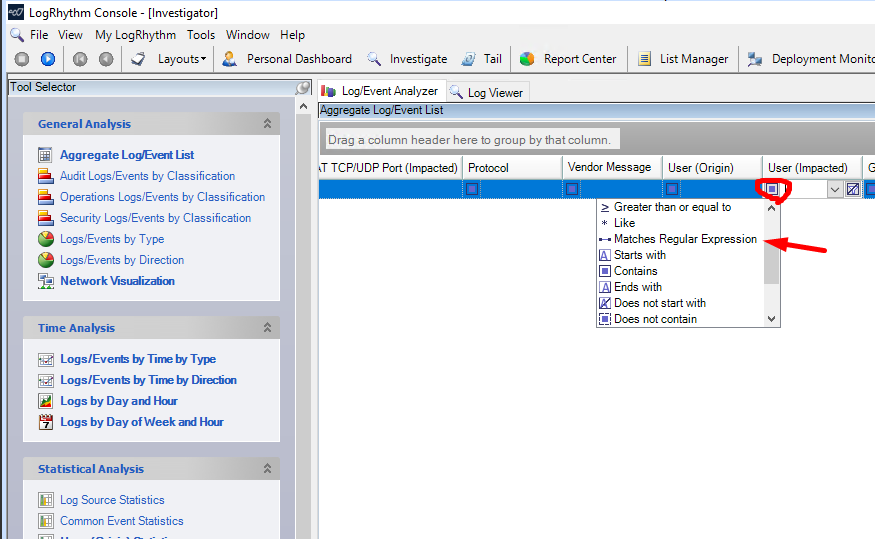The height and width of the screenshot is (539, 875).
Task: Click the first gray back navigation button
Action: click(80, 59)
